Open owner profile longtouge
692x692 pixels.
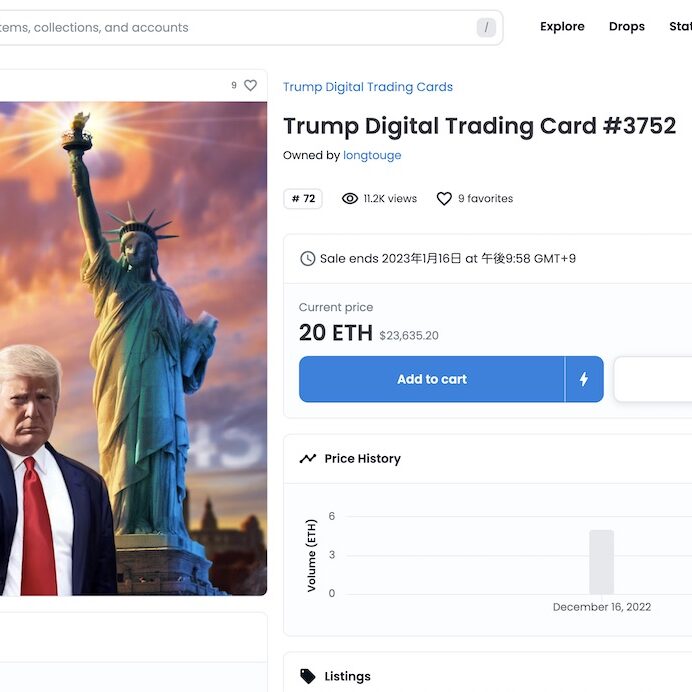pyautogui.click(x=372, y=155)
